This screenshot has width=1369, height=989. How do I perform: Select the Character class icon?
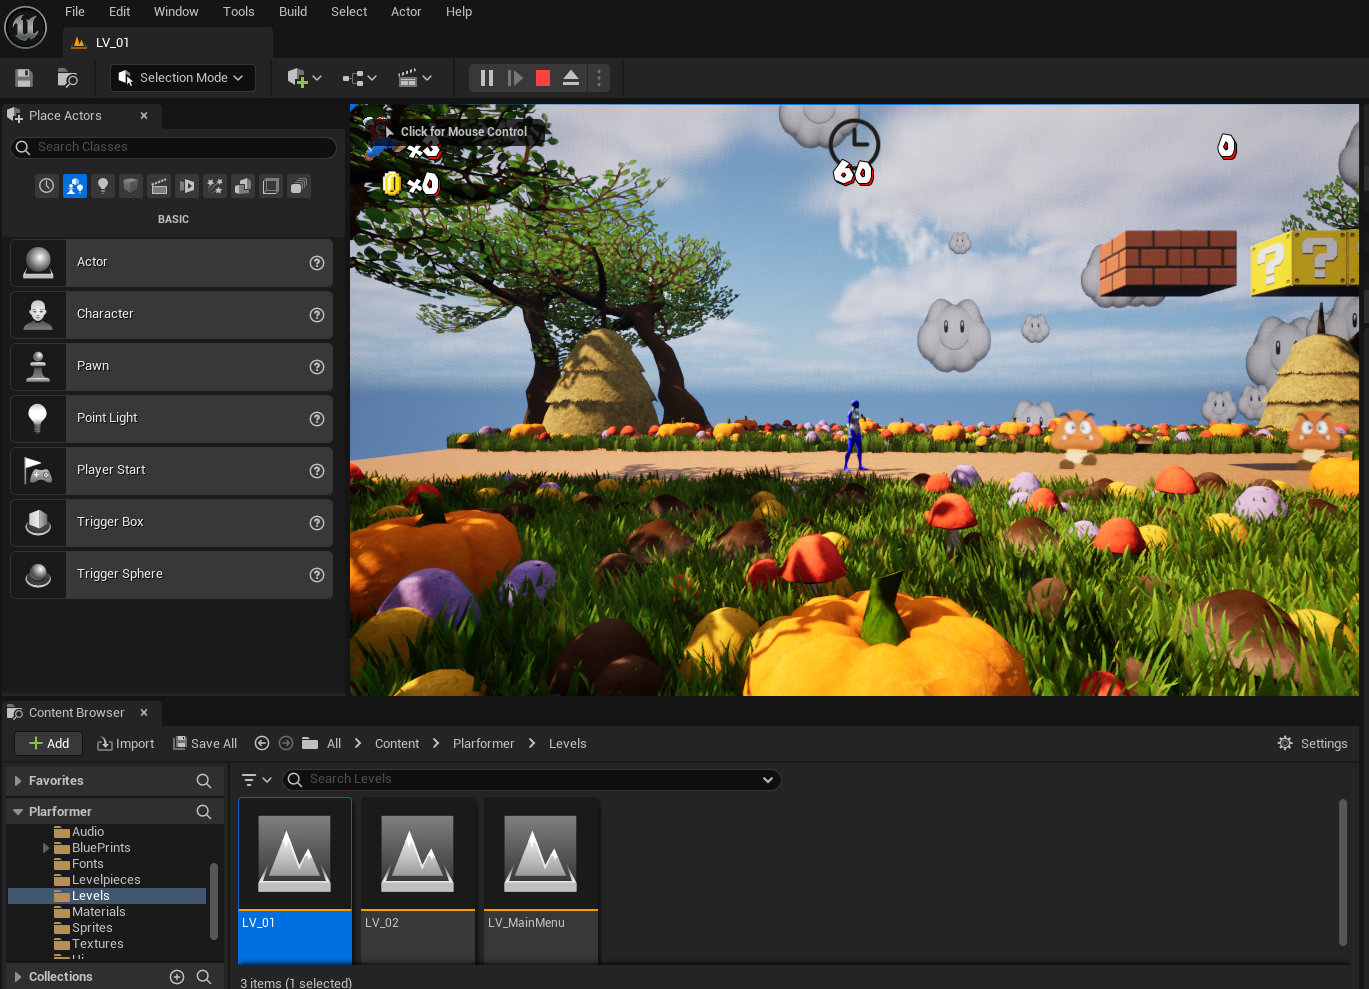38,315
